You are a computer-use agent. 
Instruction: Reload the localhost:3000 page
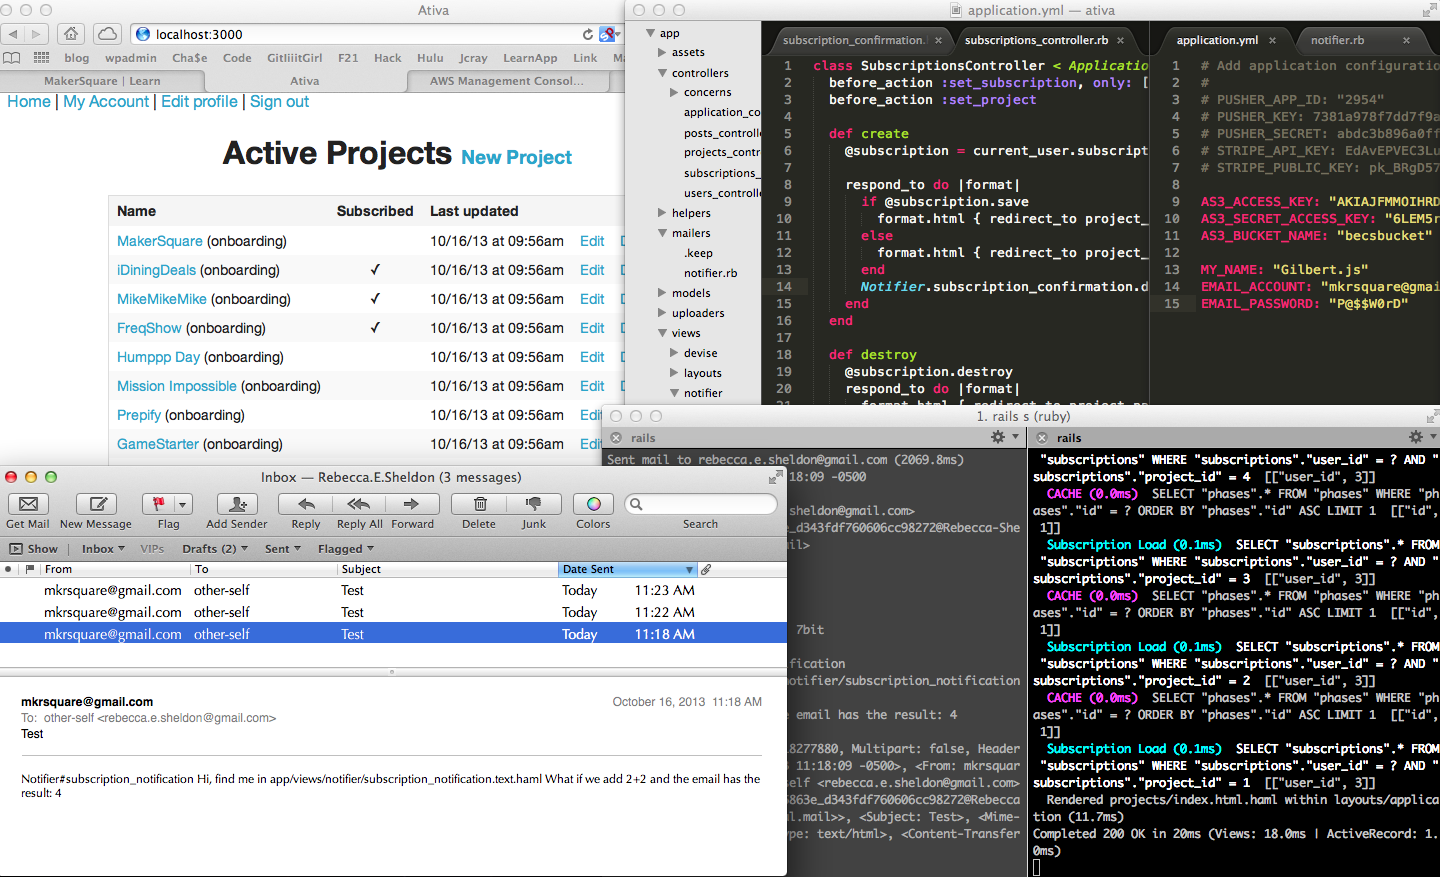[588, 34]
